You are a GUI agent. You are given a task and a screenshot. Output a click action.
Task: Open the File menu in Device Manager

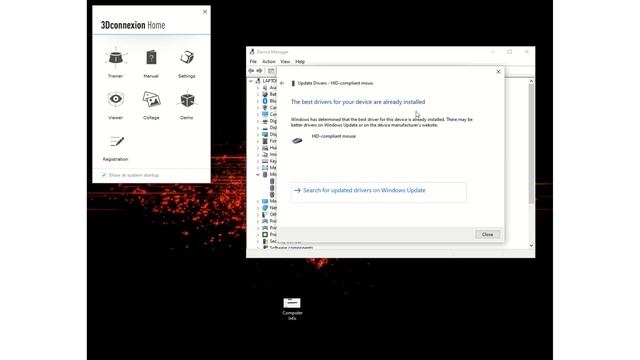253,62
